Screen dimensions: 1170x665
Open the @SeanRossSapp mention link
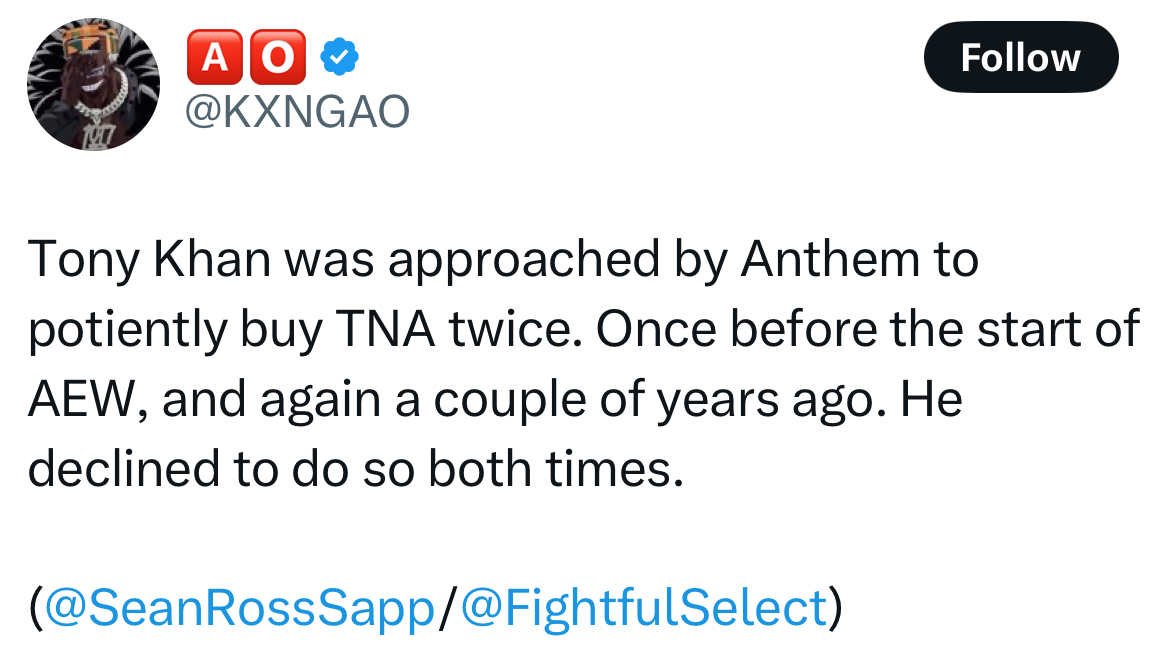click(240, 608)
